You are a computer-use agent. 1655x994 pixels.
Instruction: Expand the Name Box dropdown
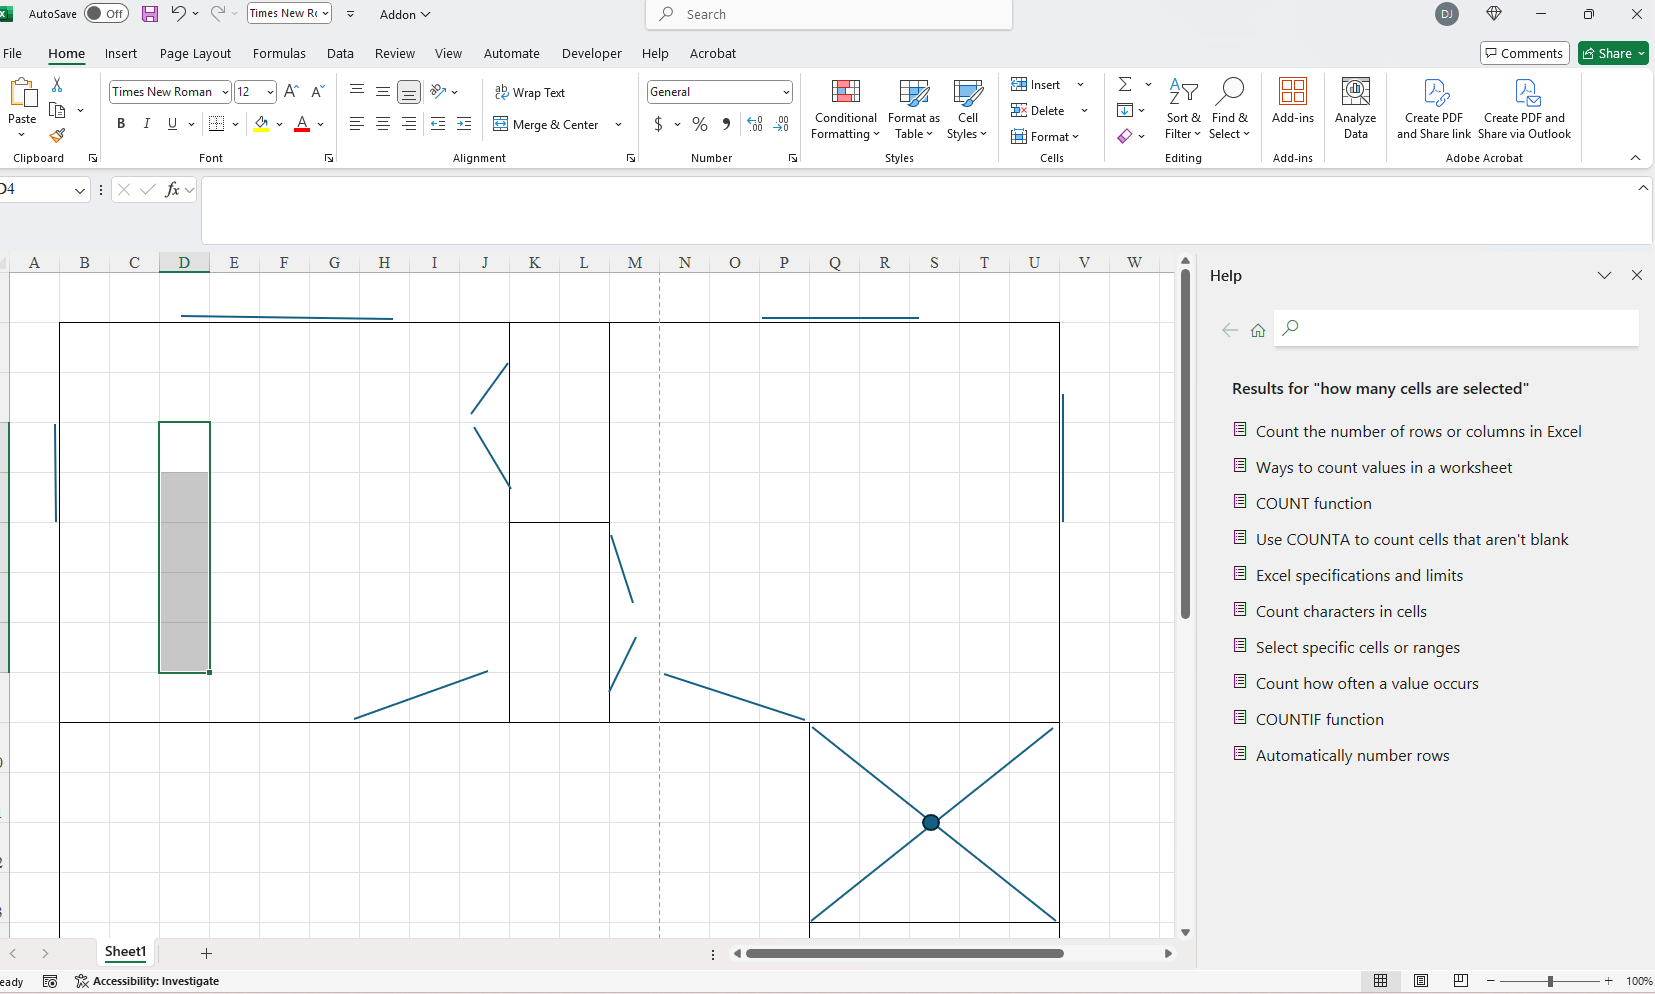tap(80, 190)
